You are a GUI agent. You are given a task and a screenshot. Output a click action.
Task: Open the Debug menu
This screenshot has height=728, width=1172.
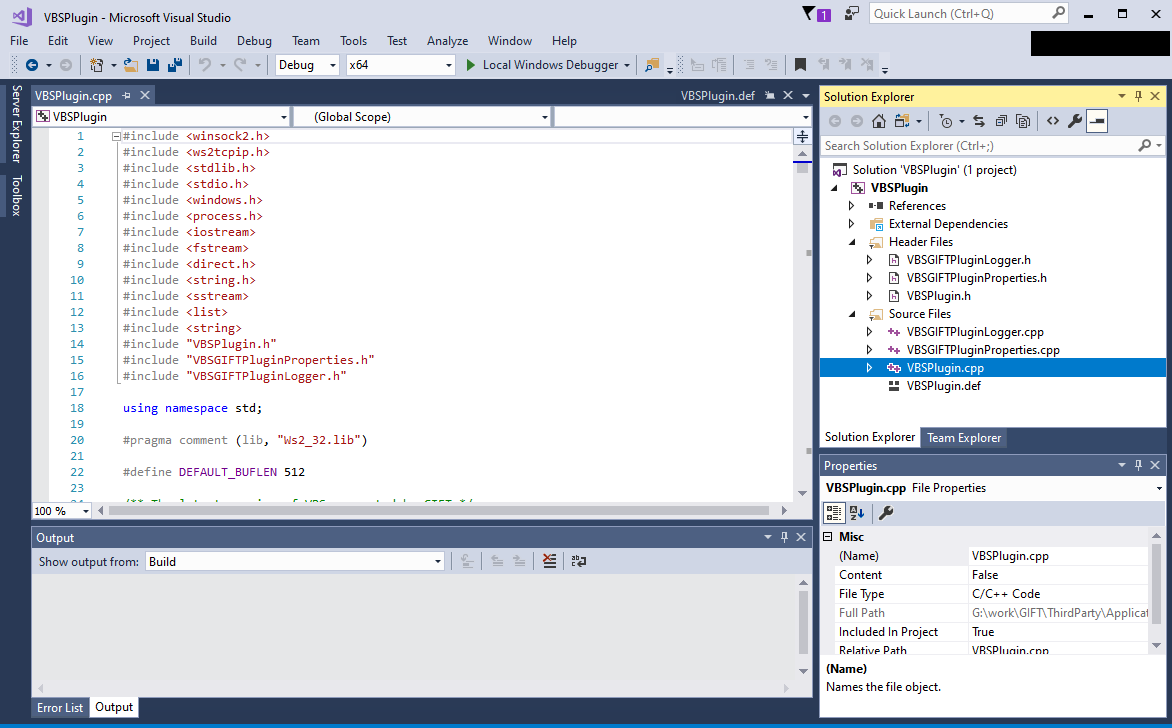pos(254,40)
